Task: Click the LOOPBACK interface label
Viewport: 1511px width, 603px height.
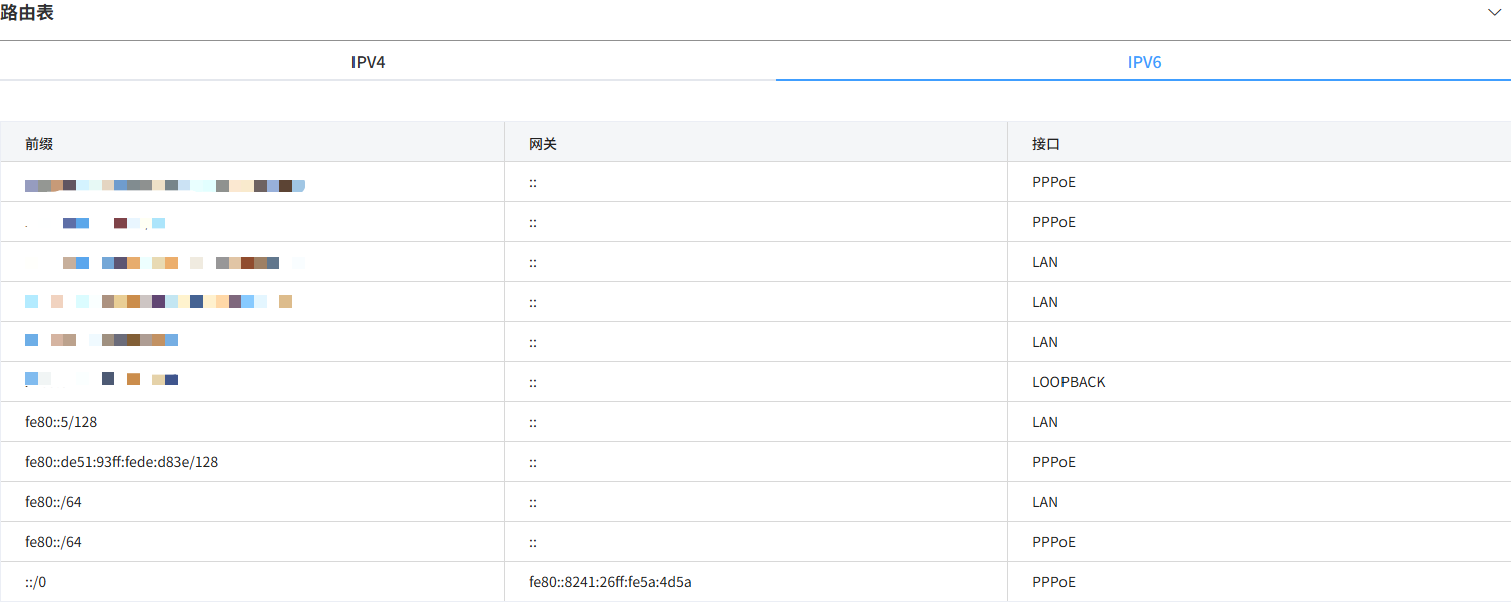Action: (1068, 381)
